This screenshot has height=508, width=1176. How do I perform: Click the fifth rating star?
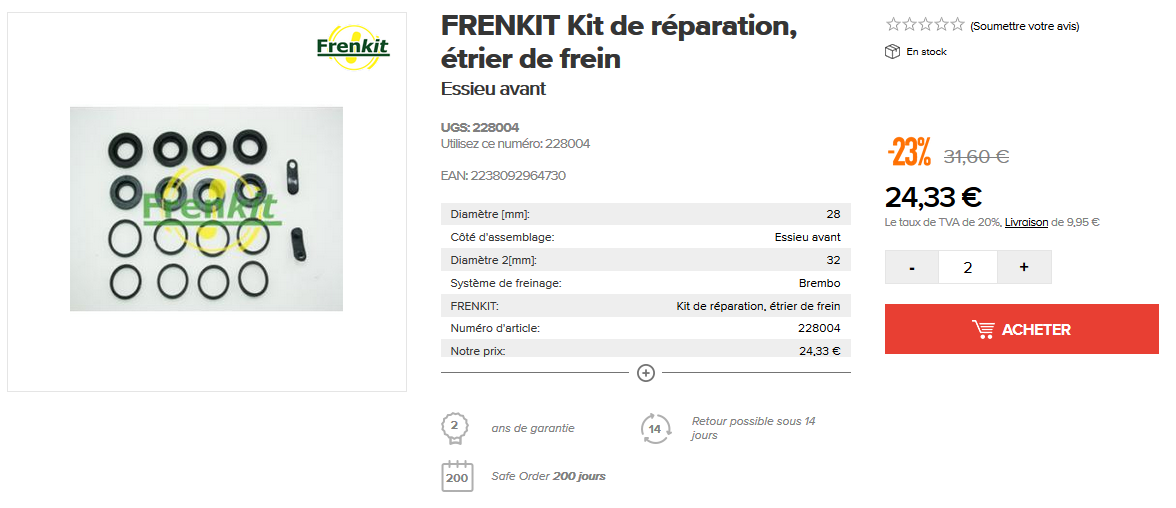(958, 25)
